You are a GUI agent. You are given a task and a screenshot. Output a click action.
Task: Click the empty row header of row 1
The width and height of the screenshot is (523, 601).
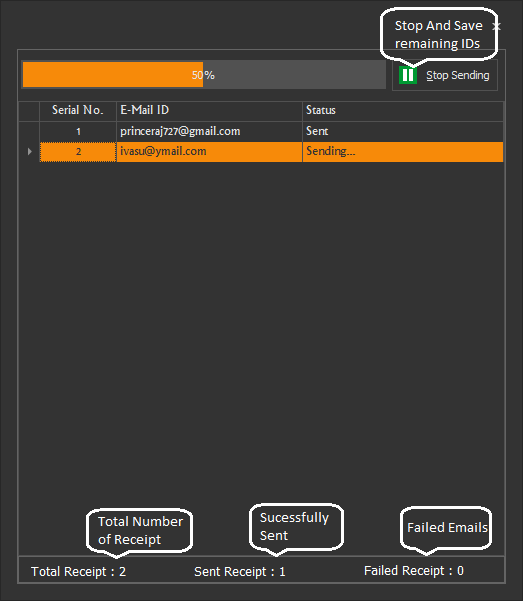pos(29,131)
